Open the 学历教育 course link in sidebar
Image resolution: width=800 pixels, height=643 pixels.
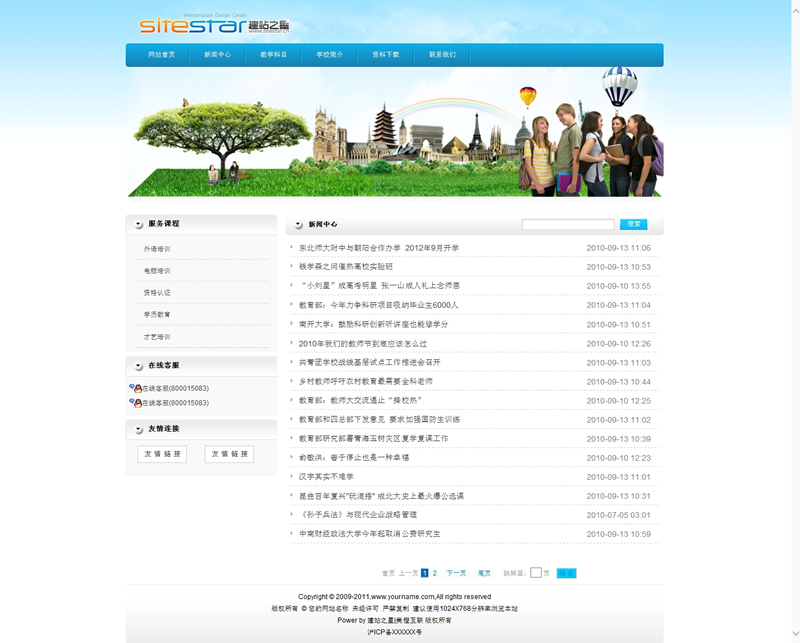coord(157,315)
